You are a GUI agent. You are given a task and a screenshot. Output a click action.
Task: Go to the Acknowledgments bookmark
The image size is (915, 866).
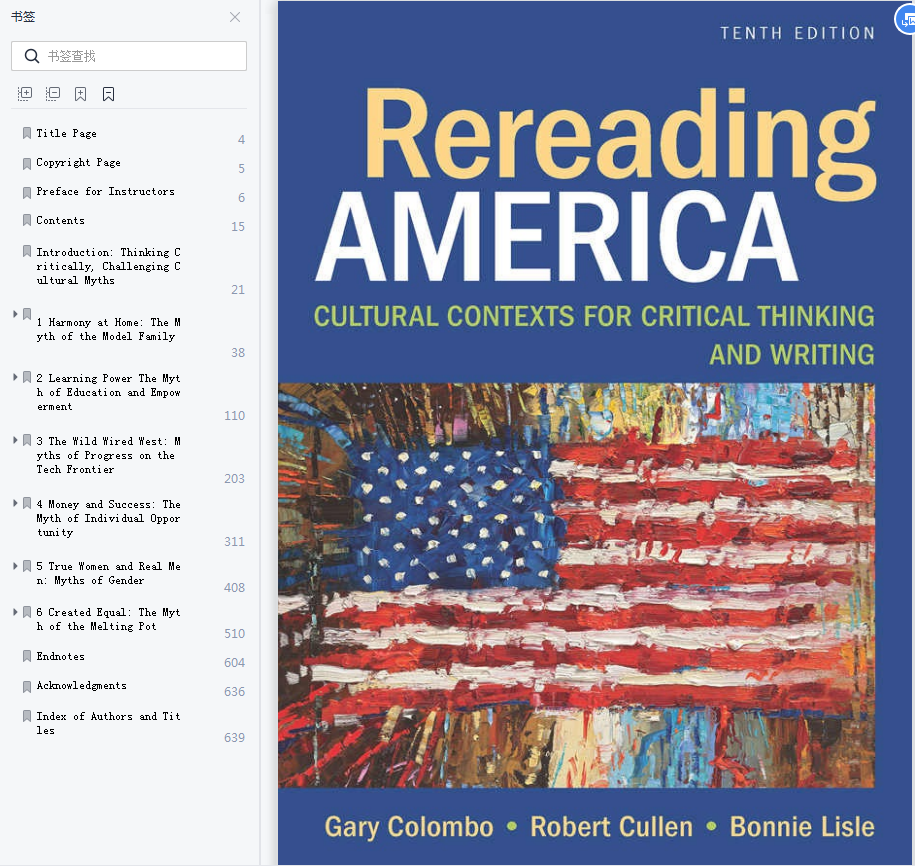(81, 686)
